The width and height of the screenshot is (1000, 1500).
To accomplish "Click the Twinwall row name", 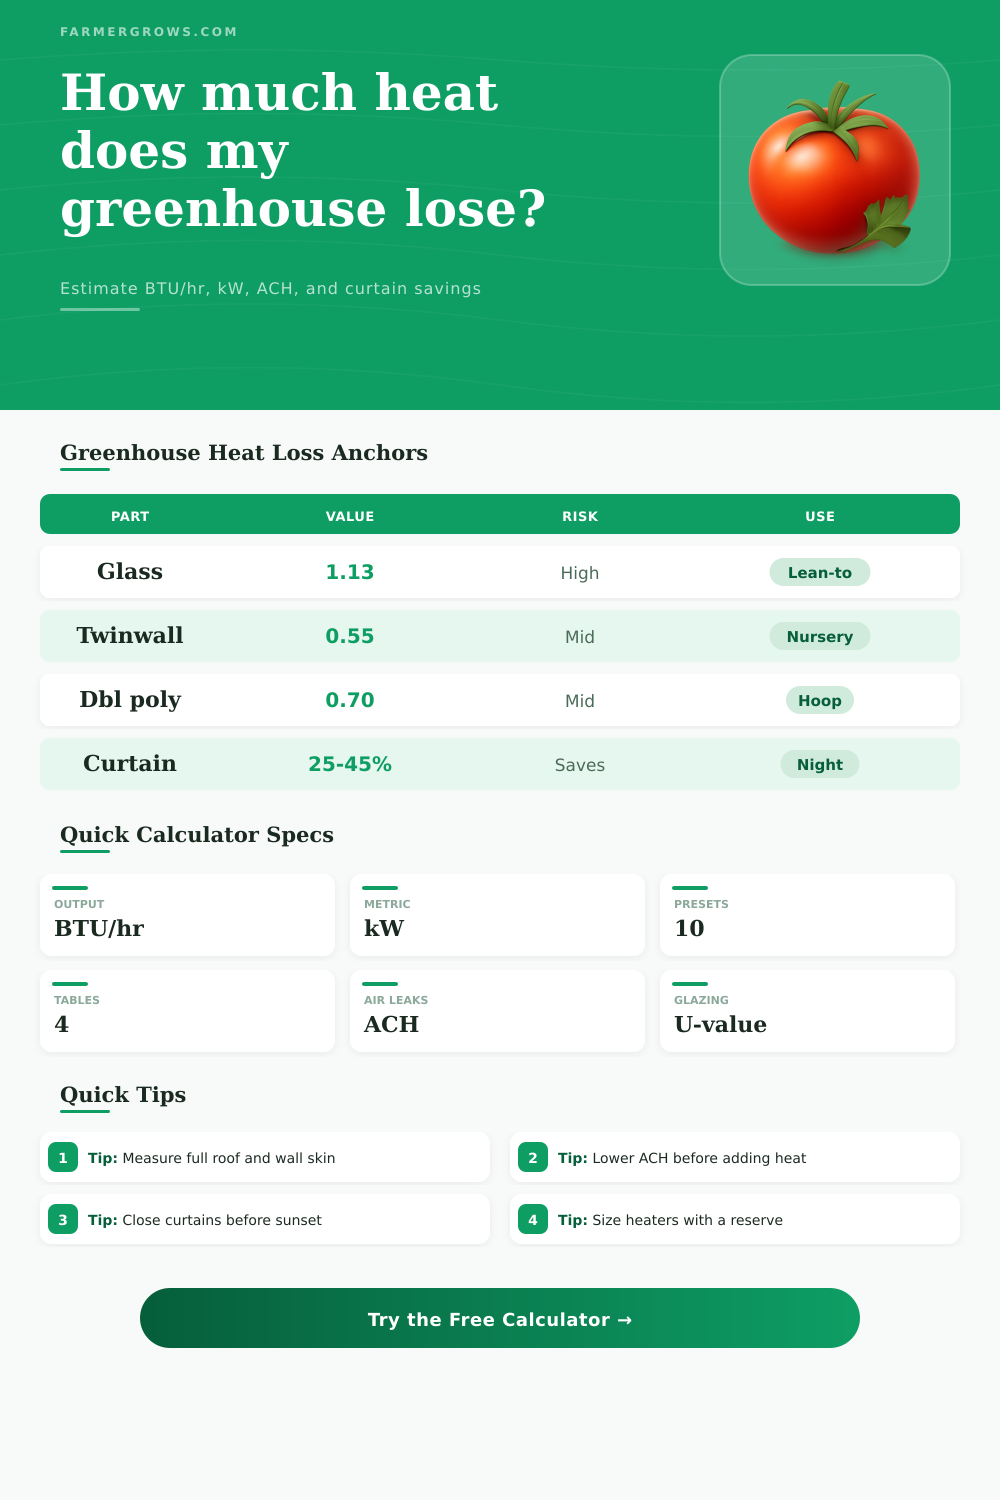I will [x=130, y=635].
